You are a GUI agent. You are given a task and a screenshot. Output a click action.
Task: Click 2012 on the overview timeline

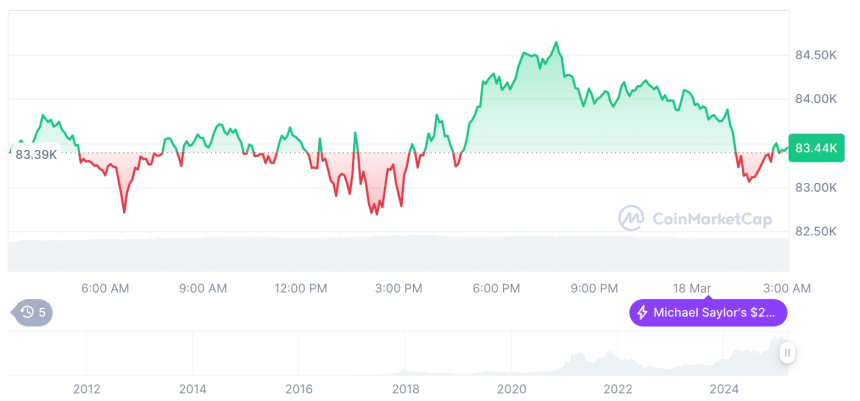[87, 390]
